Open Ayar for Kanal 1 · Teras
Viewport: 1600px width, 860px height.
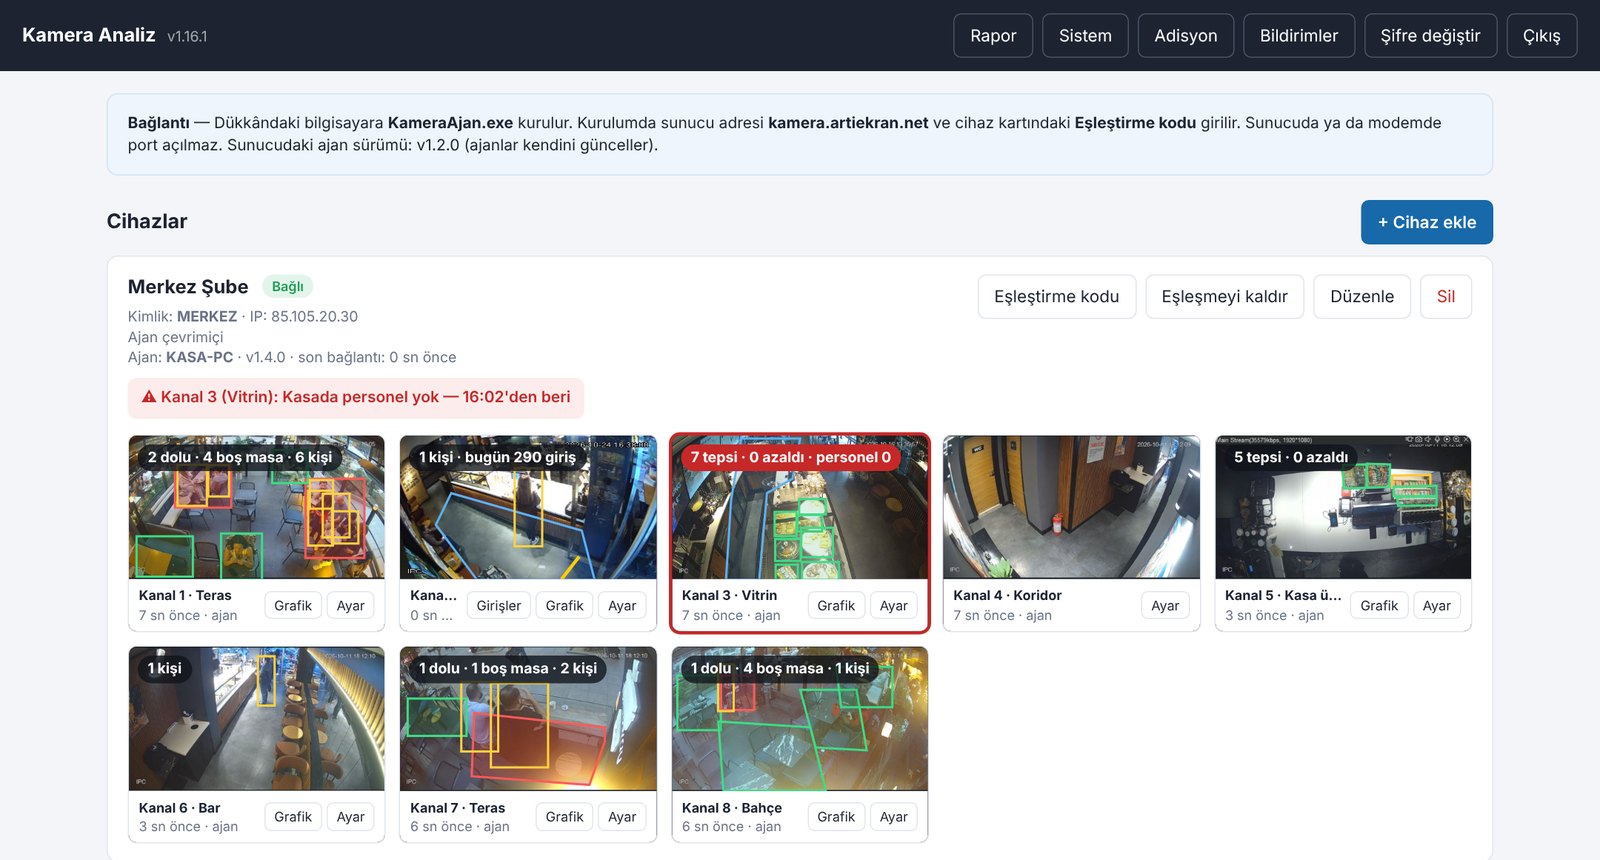pos(351,606)
